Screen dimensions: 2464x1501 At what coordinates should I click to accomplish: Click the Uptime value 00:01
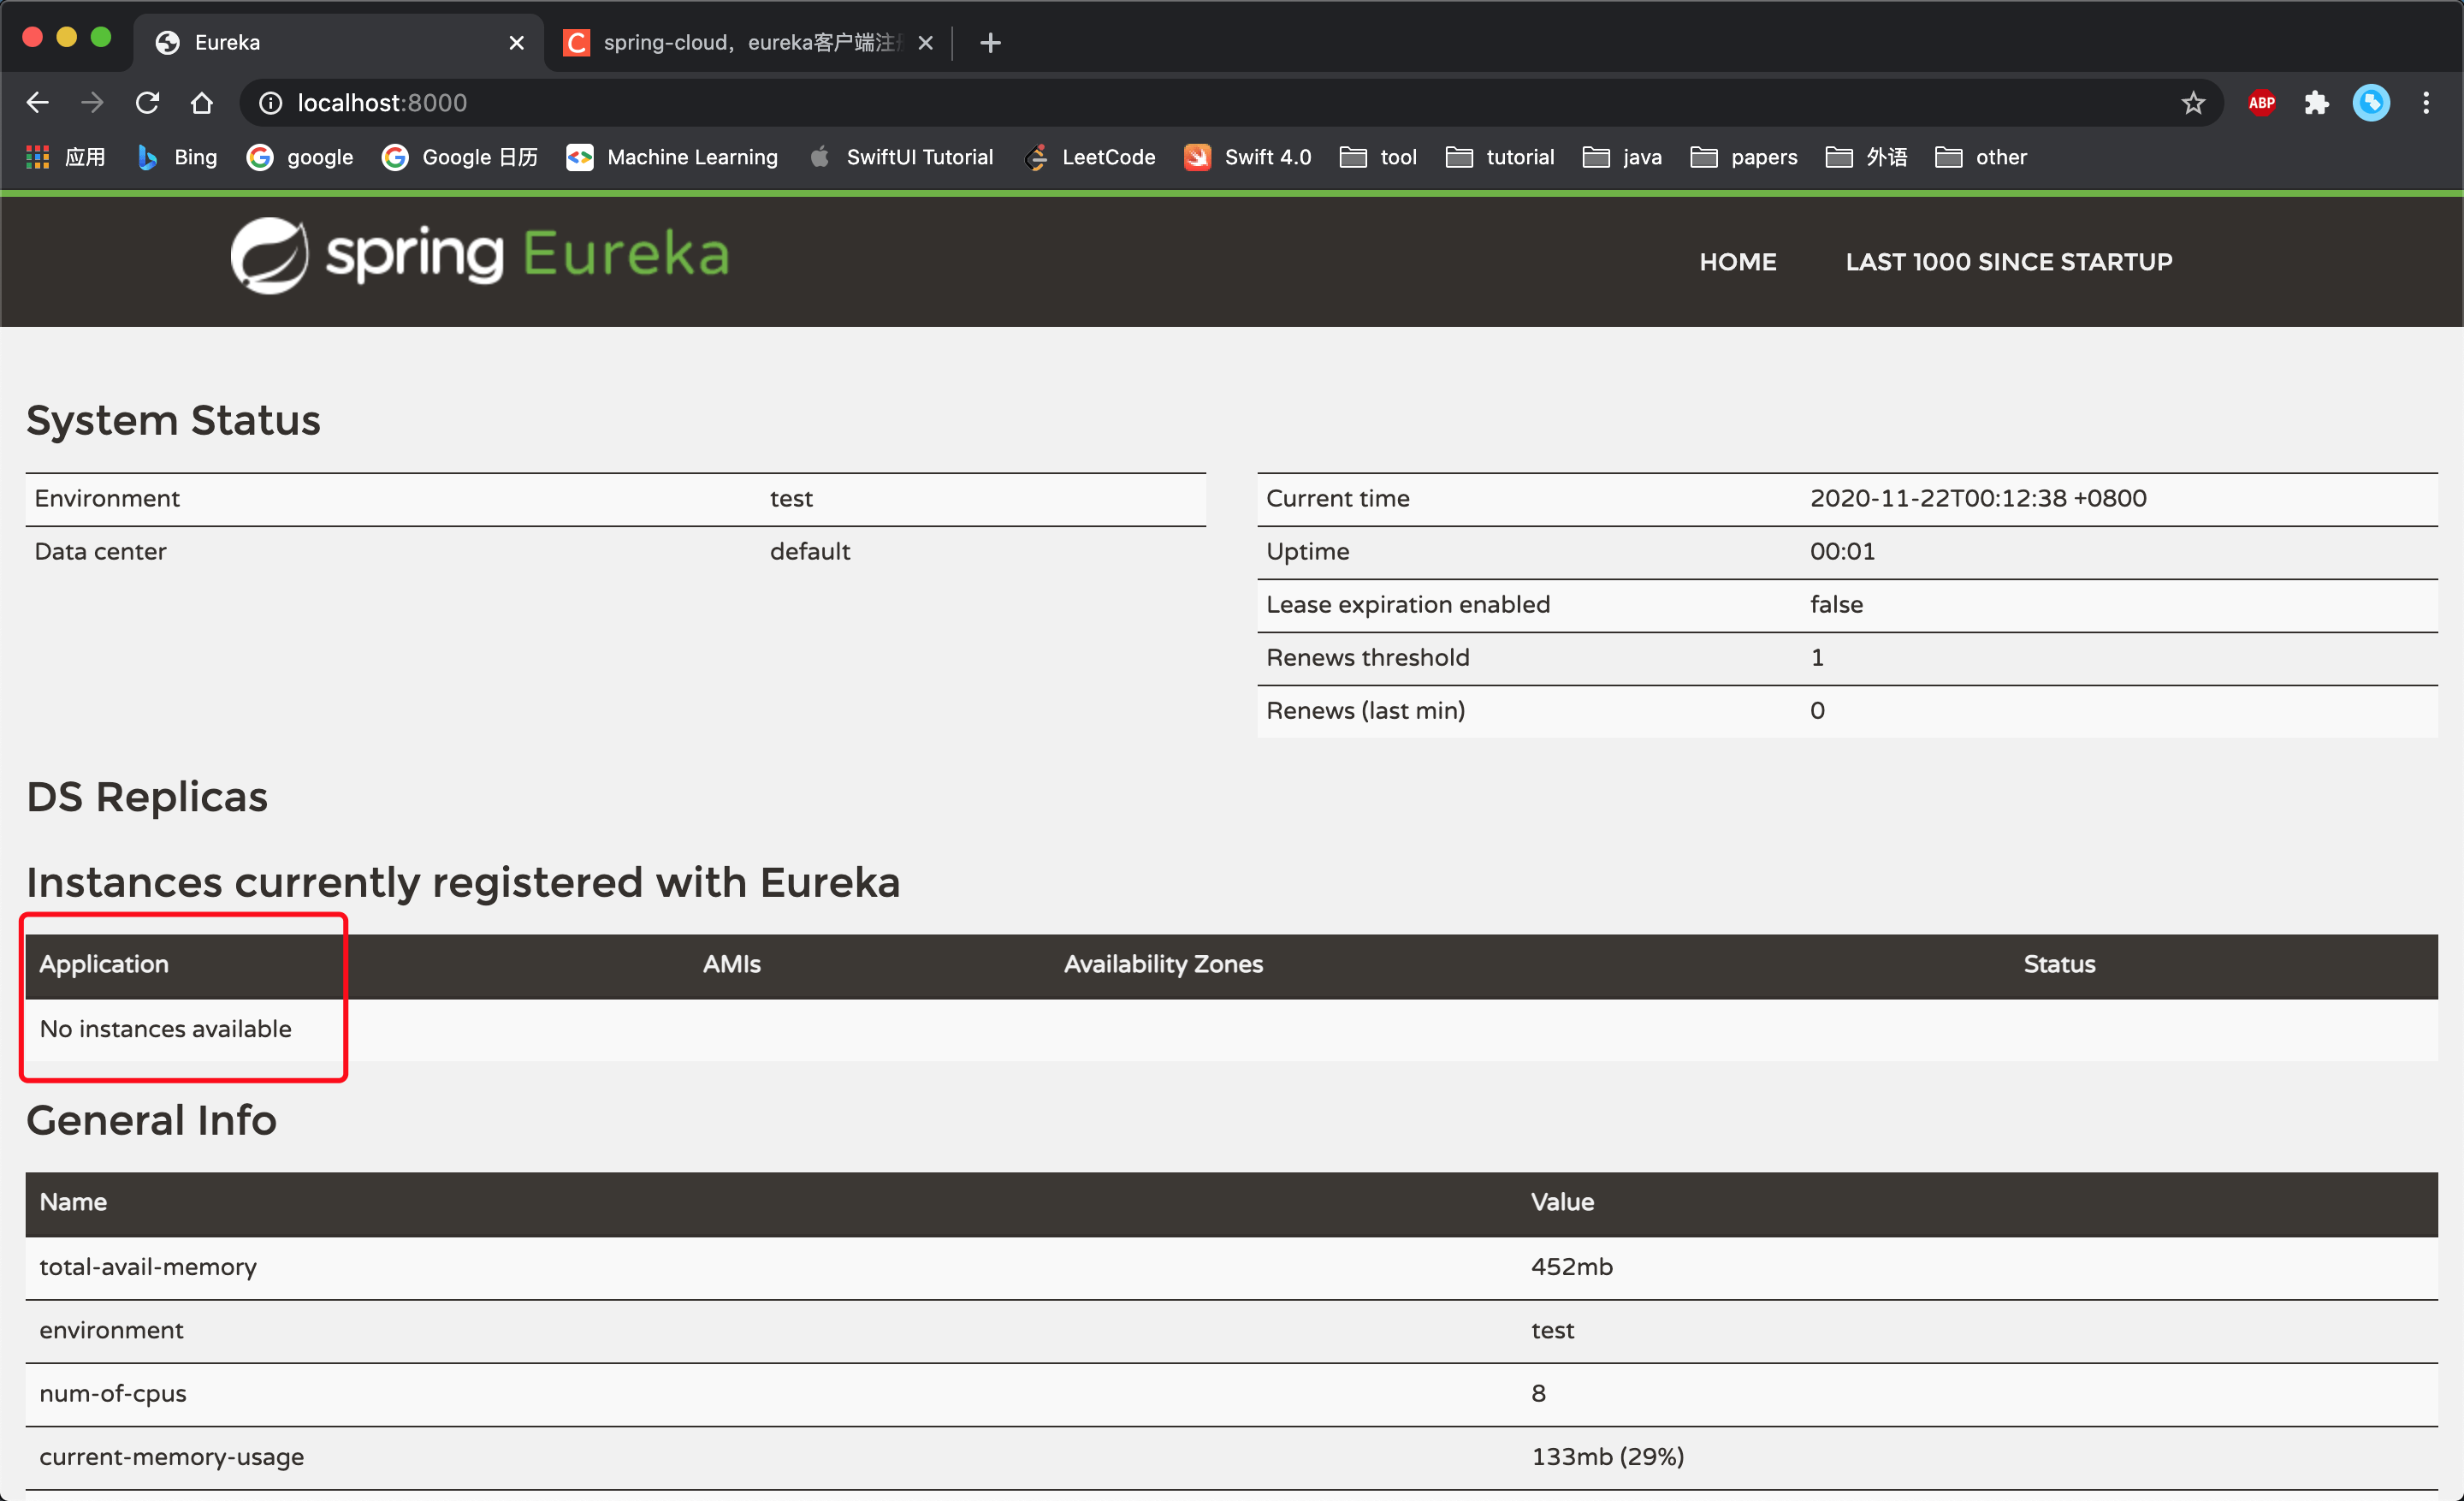(x=1842, y=551)
